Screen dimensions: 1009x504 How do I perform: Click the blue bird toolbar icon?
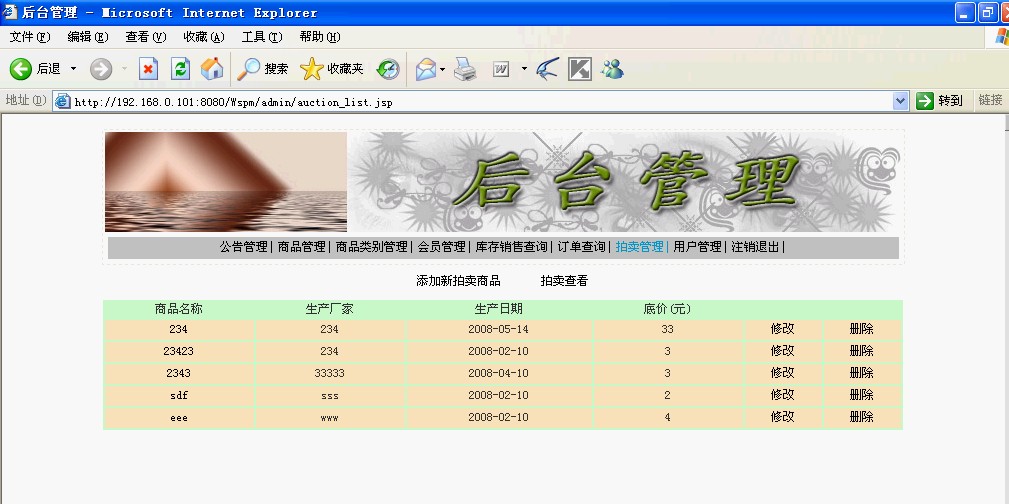(x=547, y=69)
